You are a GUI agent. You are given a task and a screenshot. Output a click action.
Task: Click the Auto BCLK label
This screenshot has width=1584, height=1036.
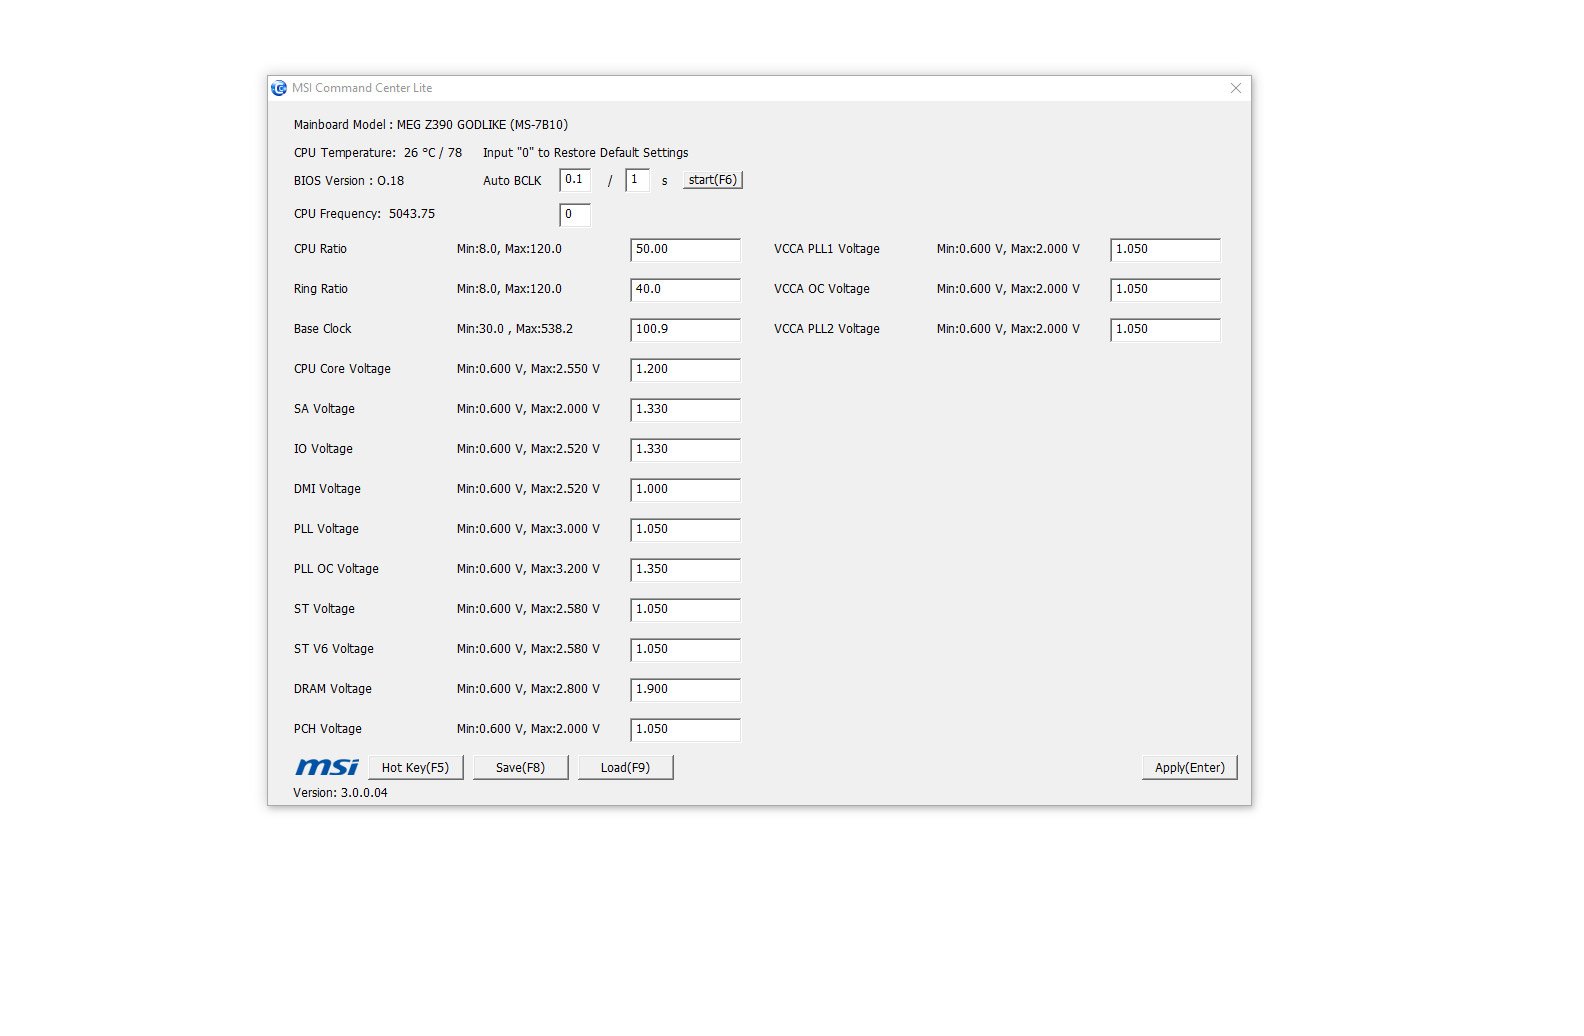click(512, 181)
